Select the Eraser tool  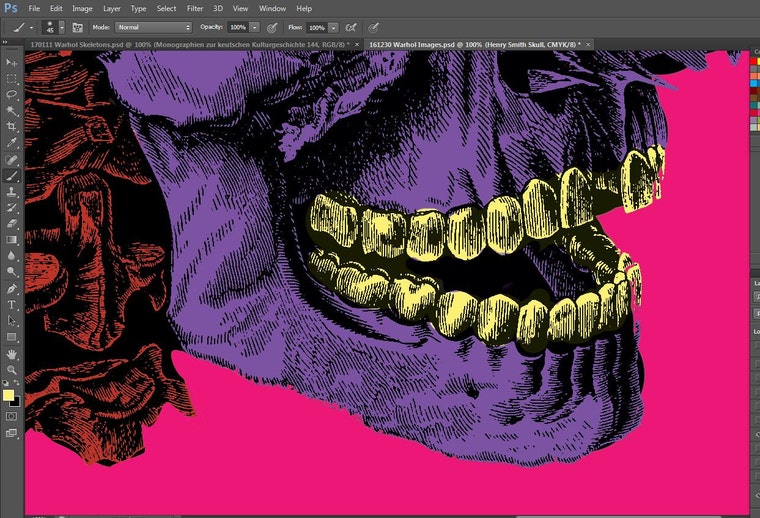tap(11, 224)
